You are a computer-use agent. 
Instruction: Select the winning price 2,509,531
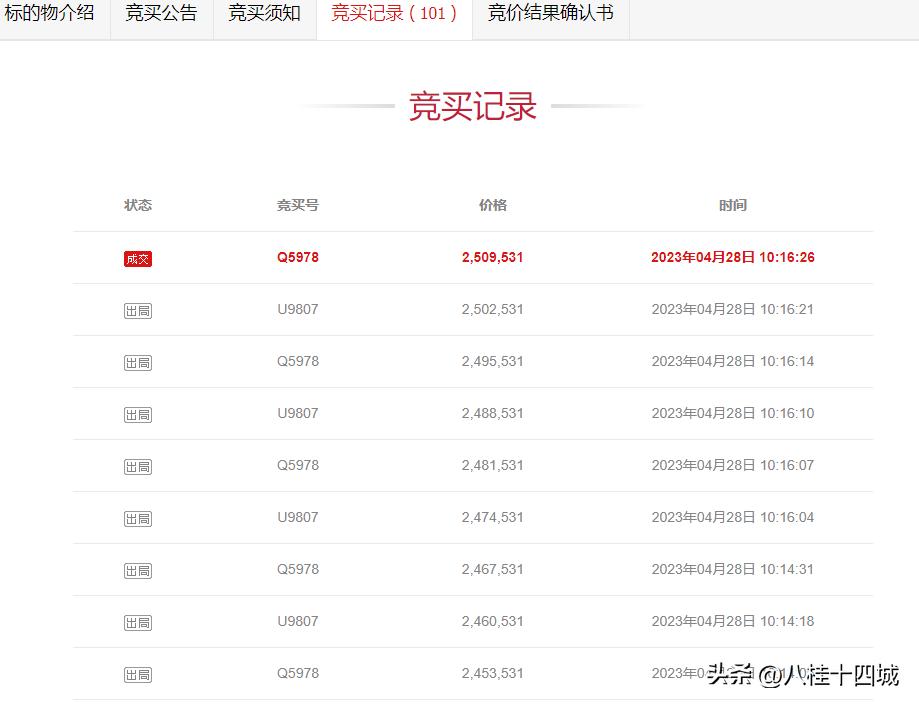(x=492, y=258)
